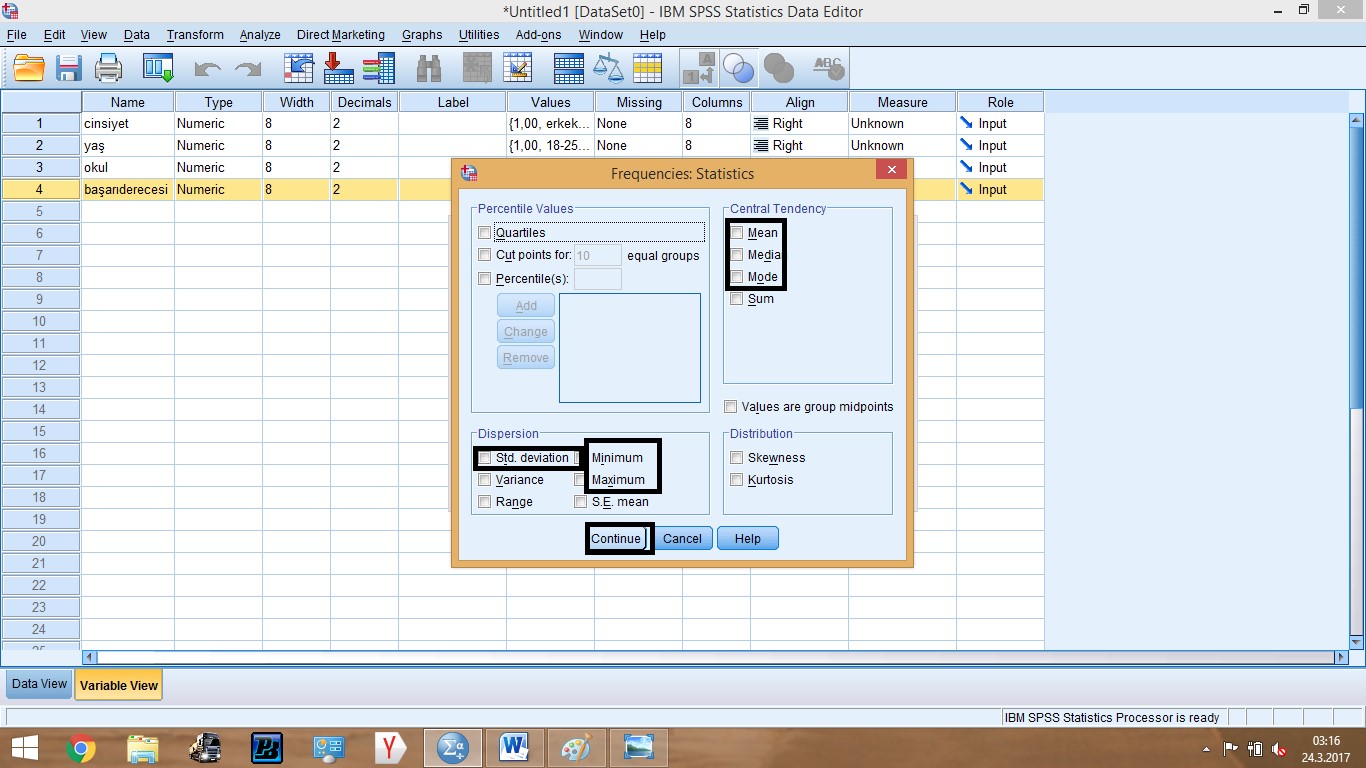Click the Continue button in dialog

tap(616, 539)
